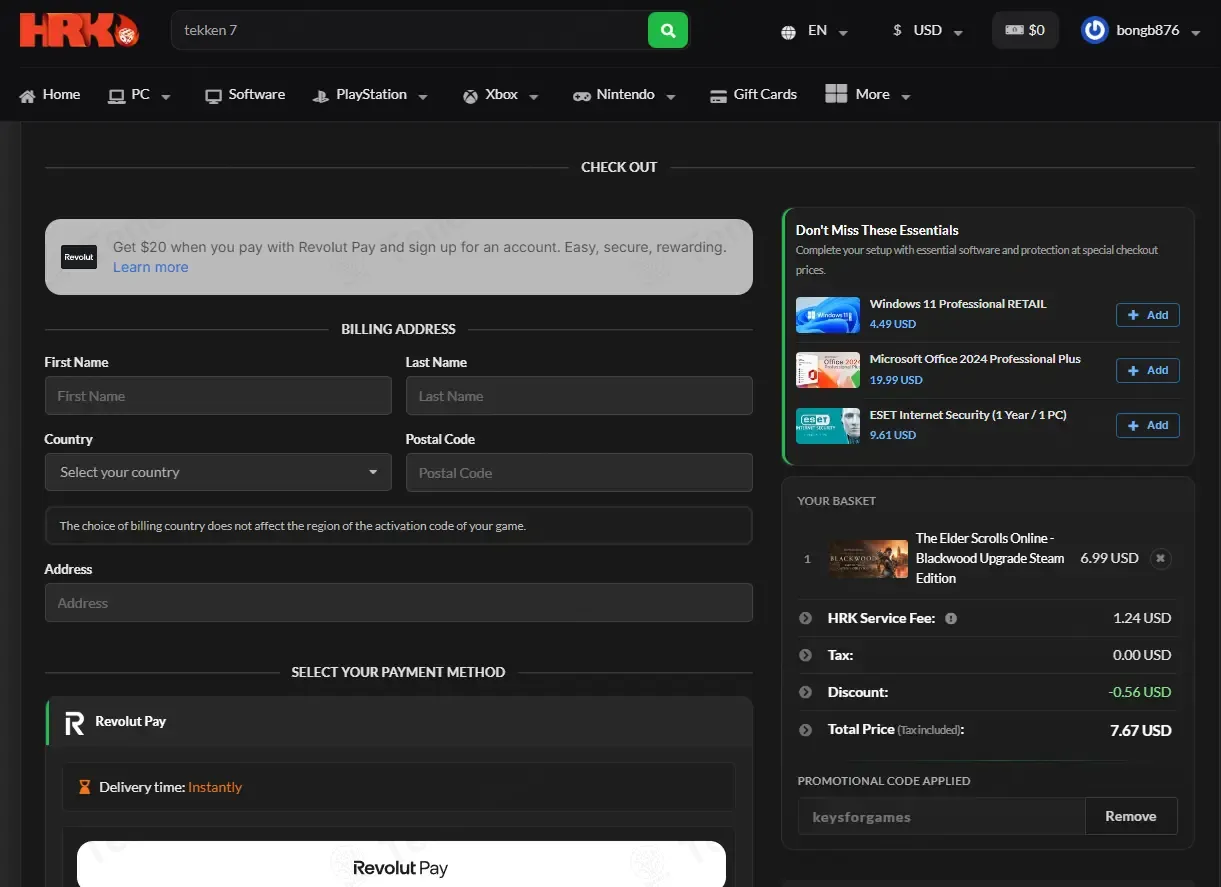
Task: Open the Blackwood basket item thumbnail
Action: (x=868, y=559)
